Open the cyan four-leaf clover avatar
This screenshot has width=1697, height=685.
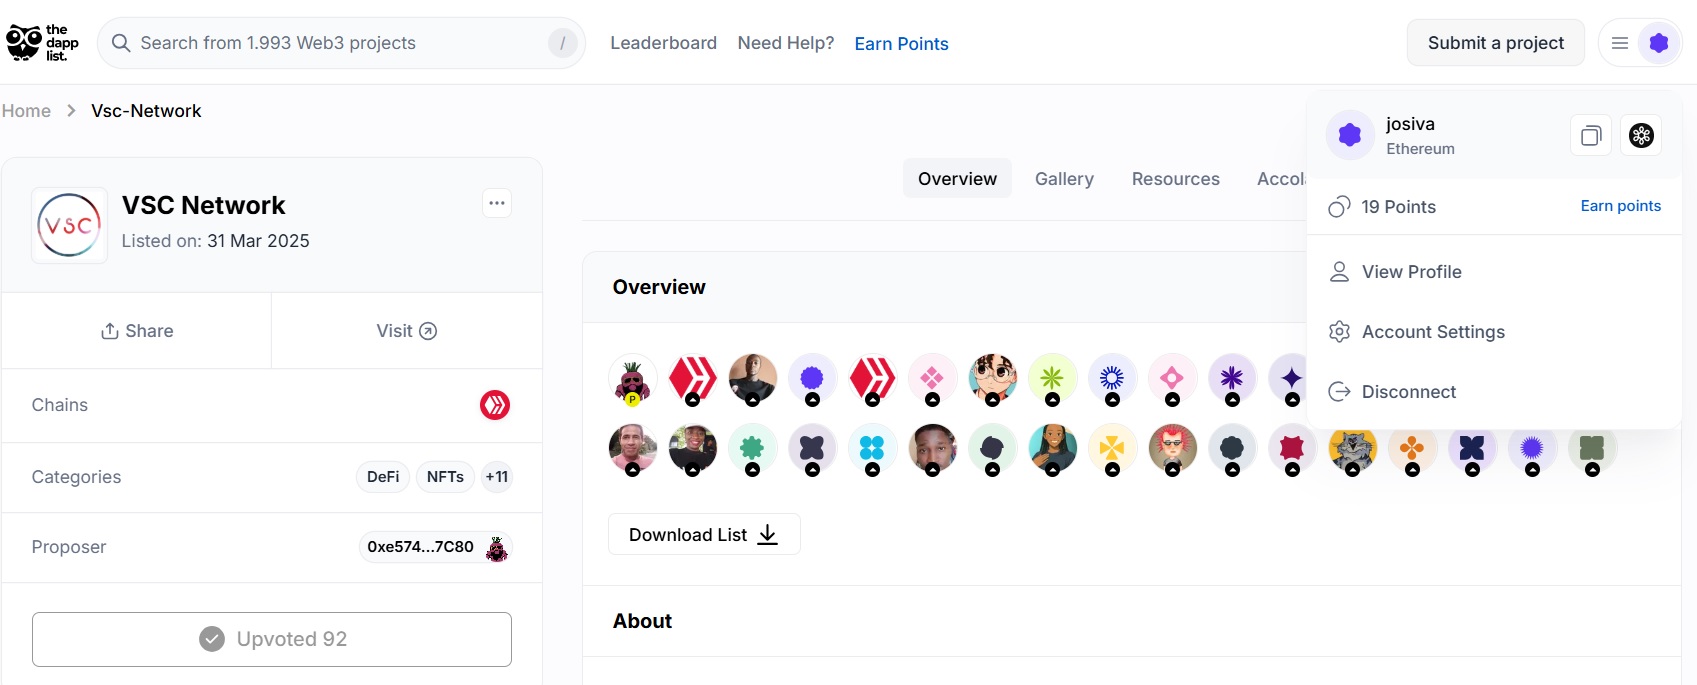click(x=872, y=449)
